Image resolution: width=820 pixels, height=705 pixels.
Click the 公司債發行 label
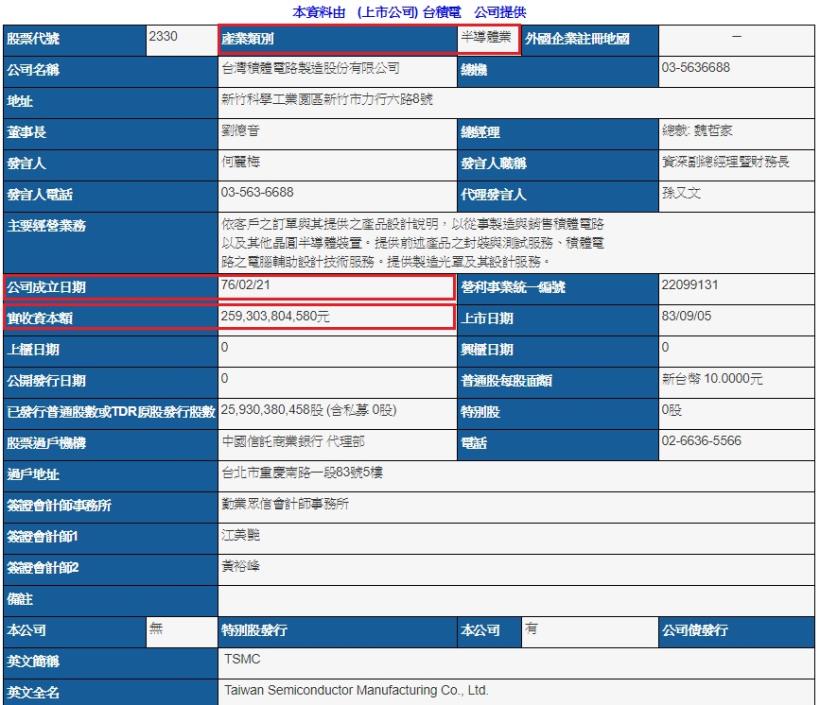pyautogui.click(x=694, y=630)
